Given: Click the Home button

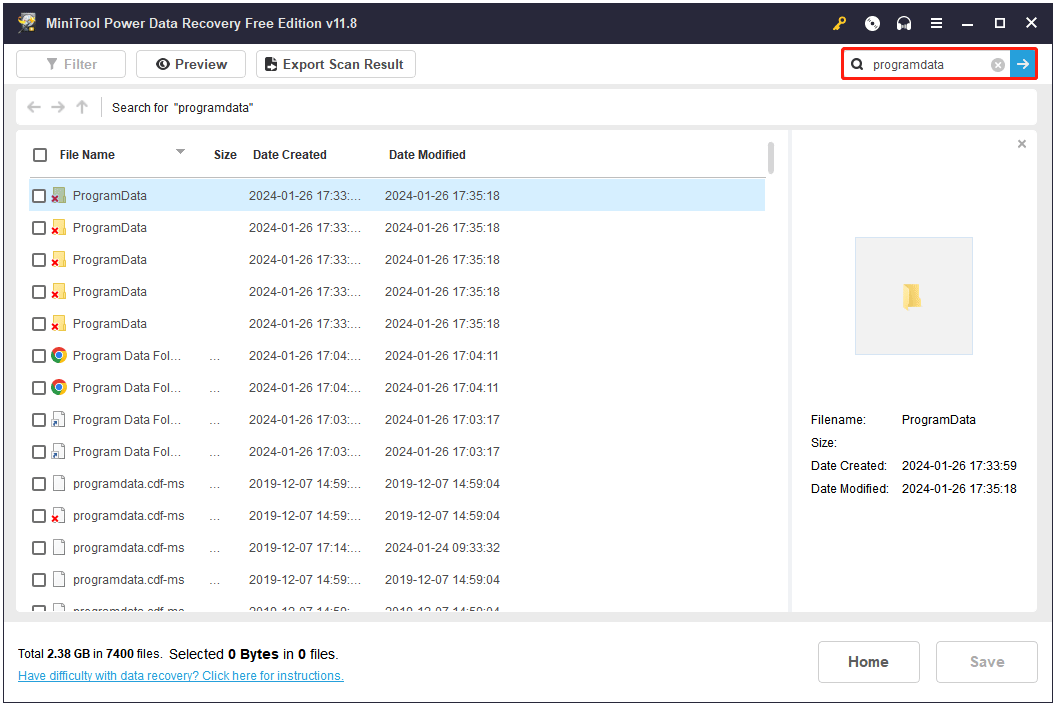Looking at the screenshot, I should click(869, 662).
